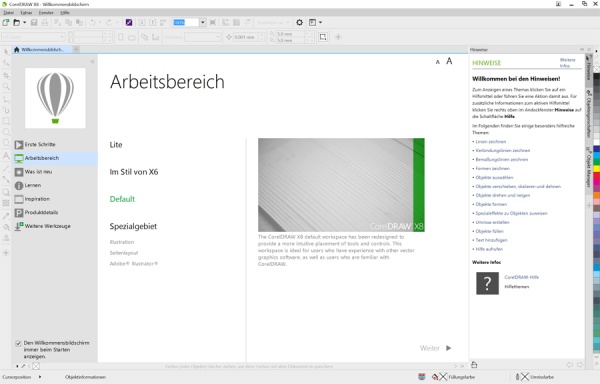Click the page frame icon in property bar
This screenshot has width=600, height=384.
pyautogui.click(x=323, y=37)
